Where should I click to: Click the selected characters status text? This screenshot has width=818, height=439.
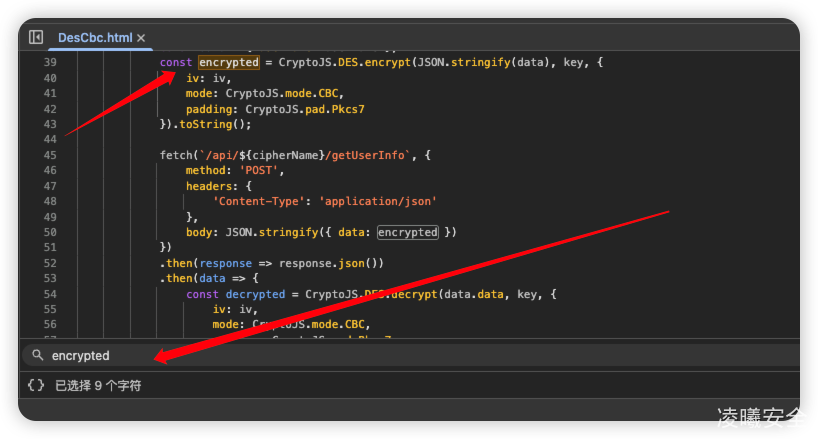tap(98, 385)
